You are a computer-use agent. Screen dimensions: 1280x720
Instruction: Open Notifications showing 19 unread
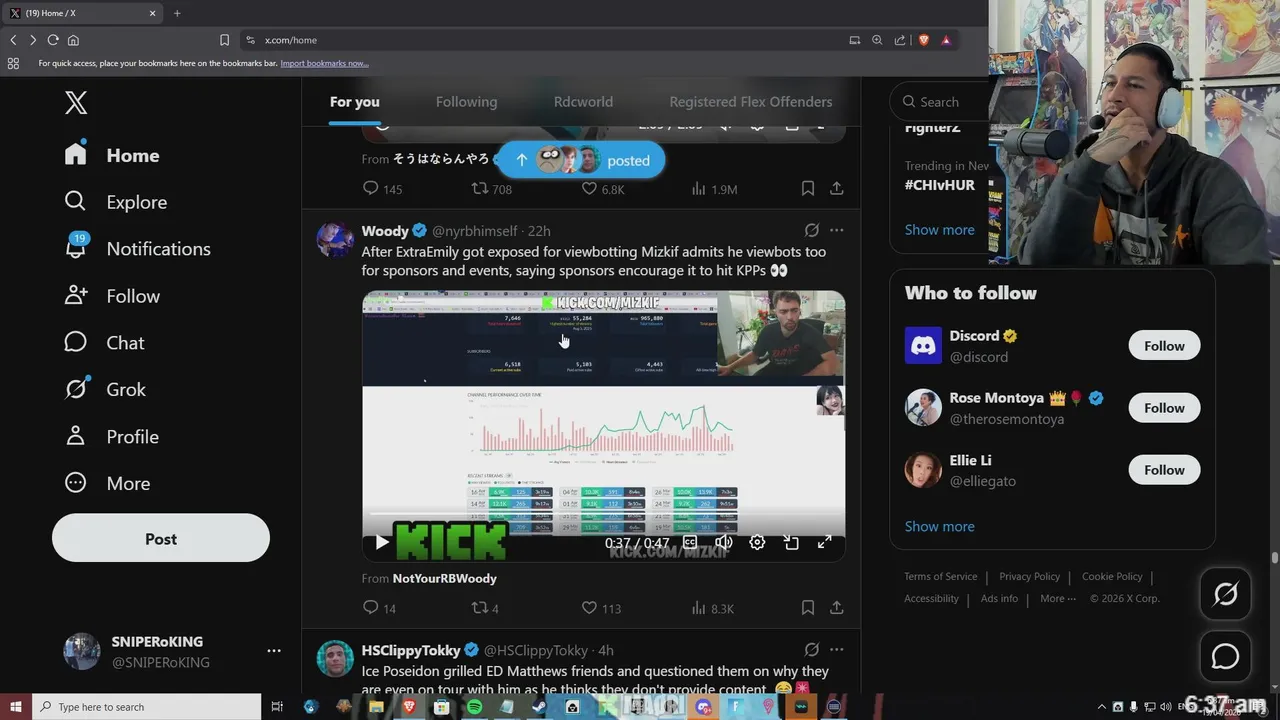[137, 249]
